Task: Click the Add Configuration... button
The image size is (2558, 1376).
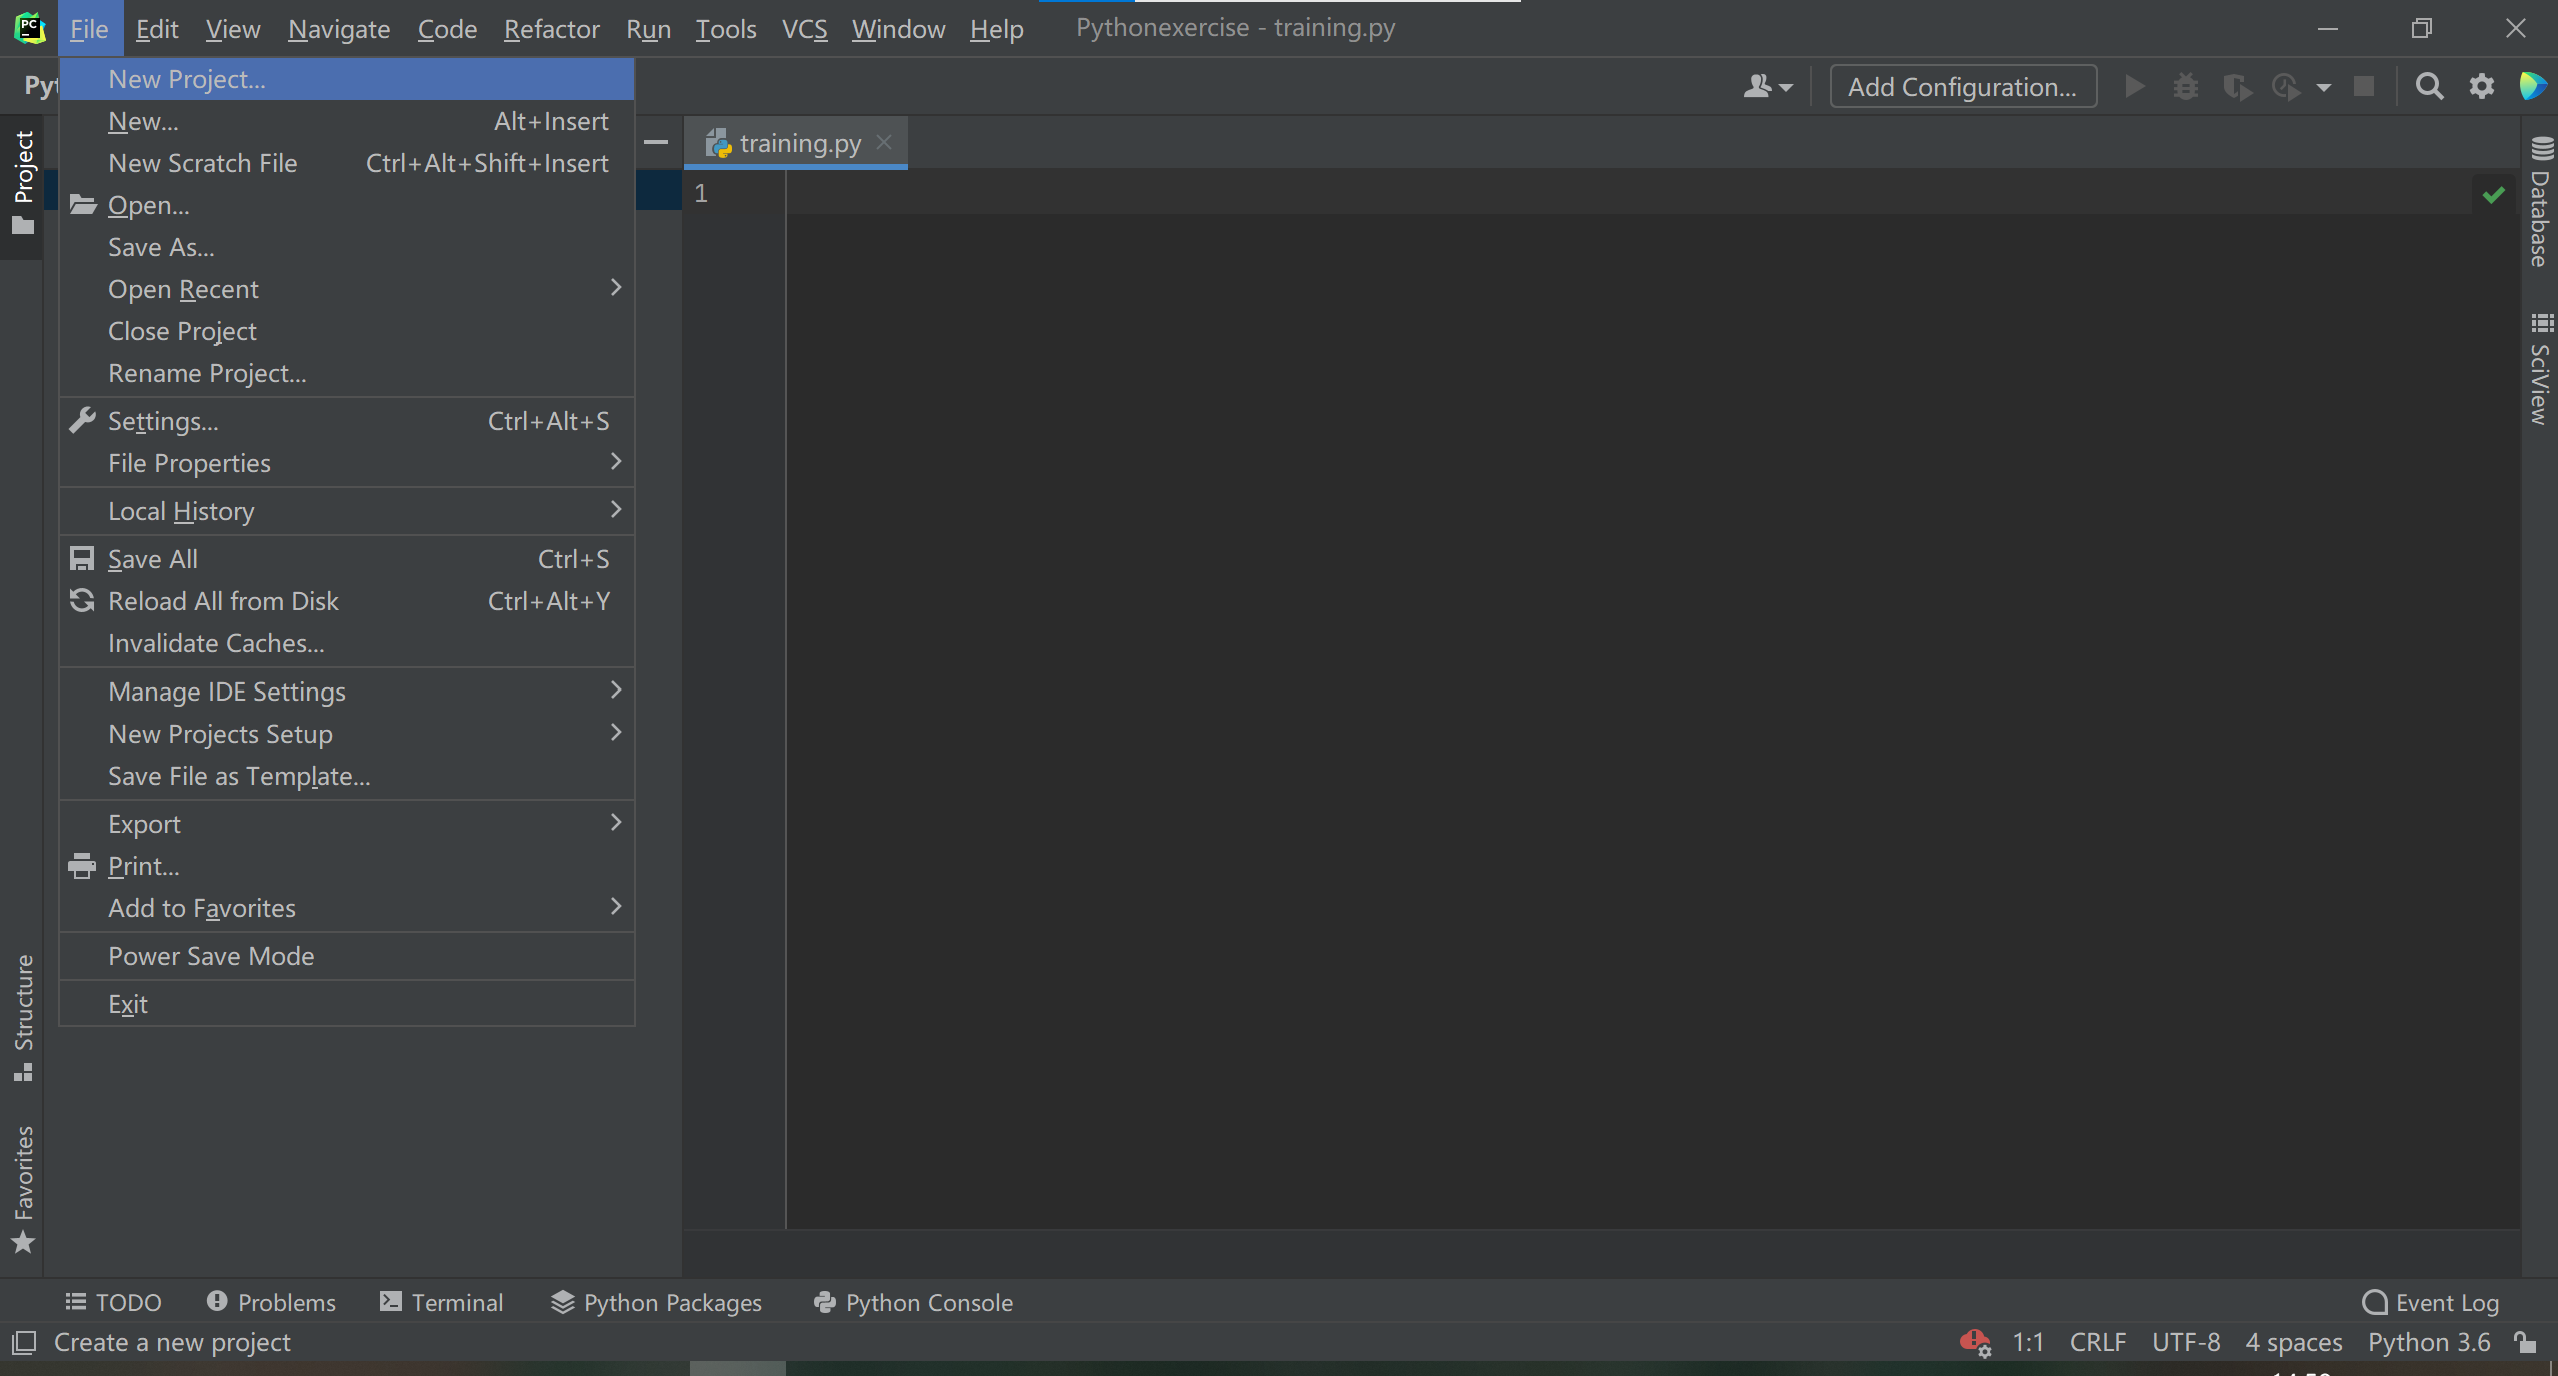Action: tap(1962, 87)
